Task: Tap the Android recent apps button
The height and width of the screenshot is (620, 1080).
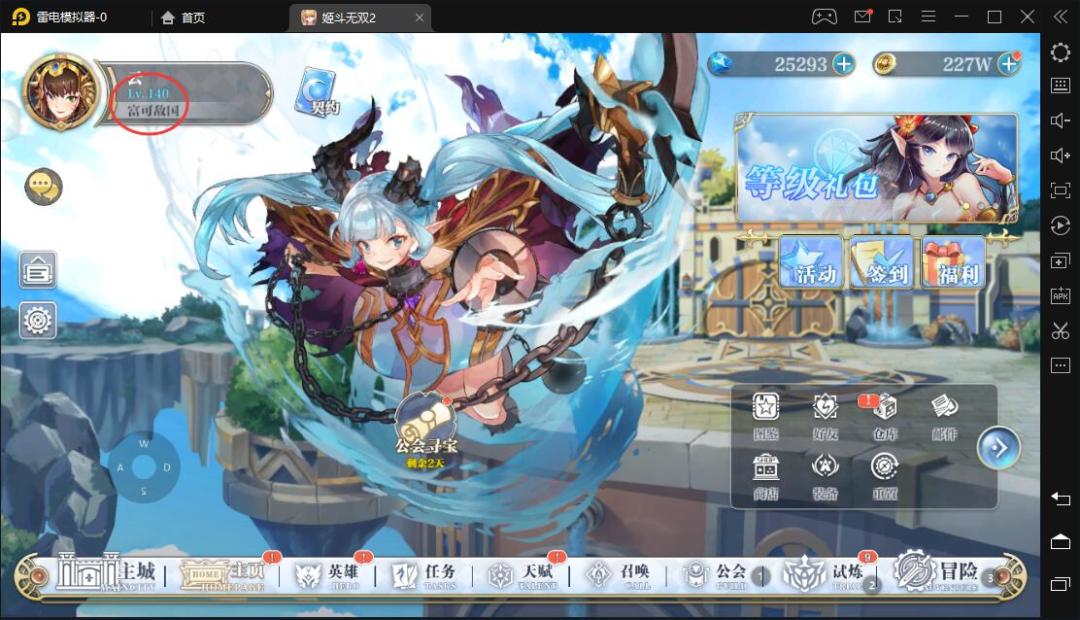Action: click(x=1060, y=584)
